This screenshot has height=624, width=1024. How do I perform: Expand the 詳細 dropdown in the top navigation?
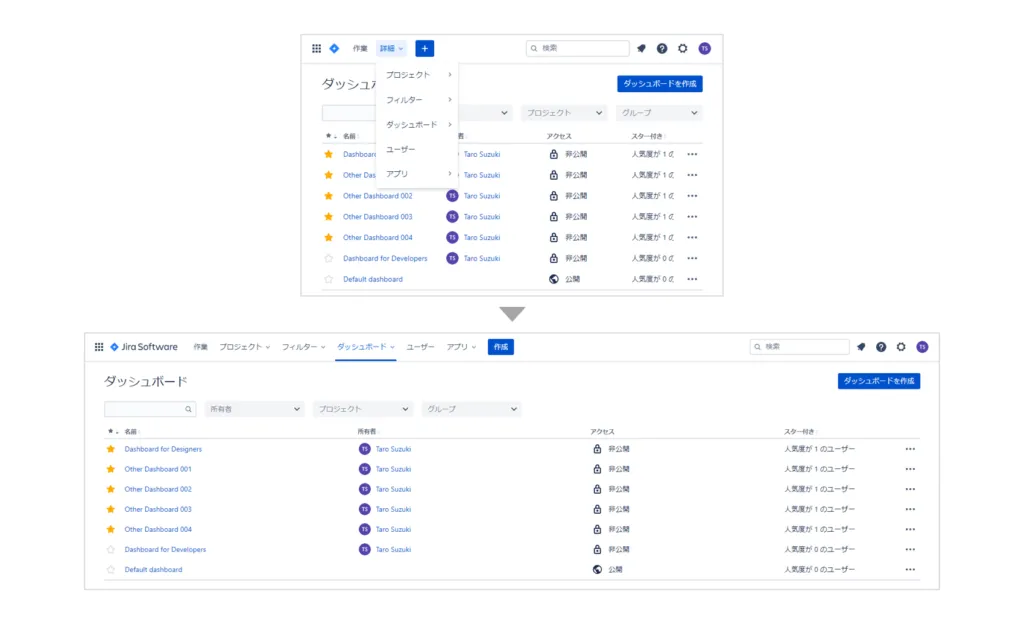(x=391, y=48)
